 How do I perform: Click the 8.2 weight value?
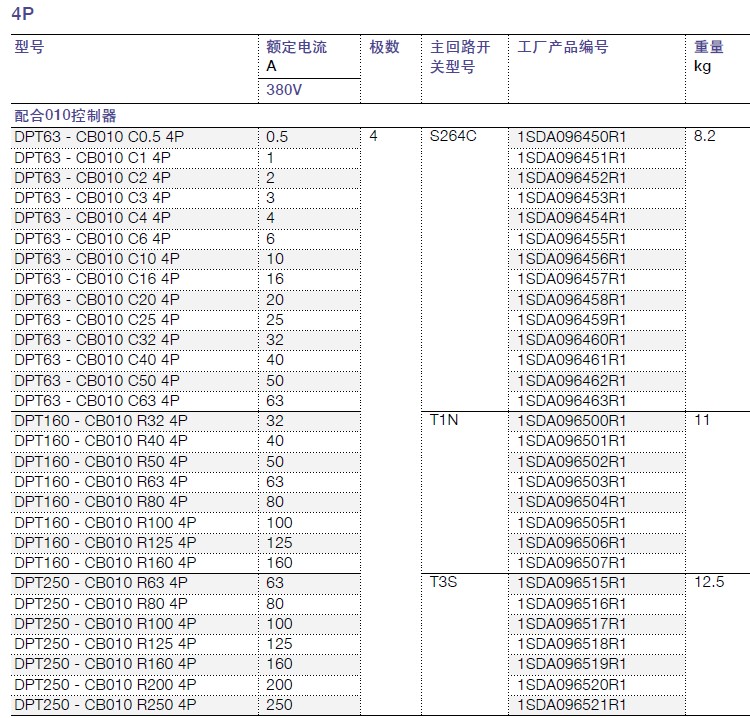click(705, 136)
